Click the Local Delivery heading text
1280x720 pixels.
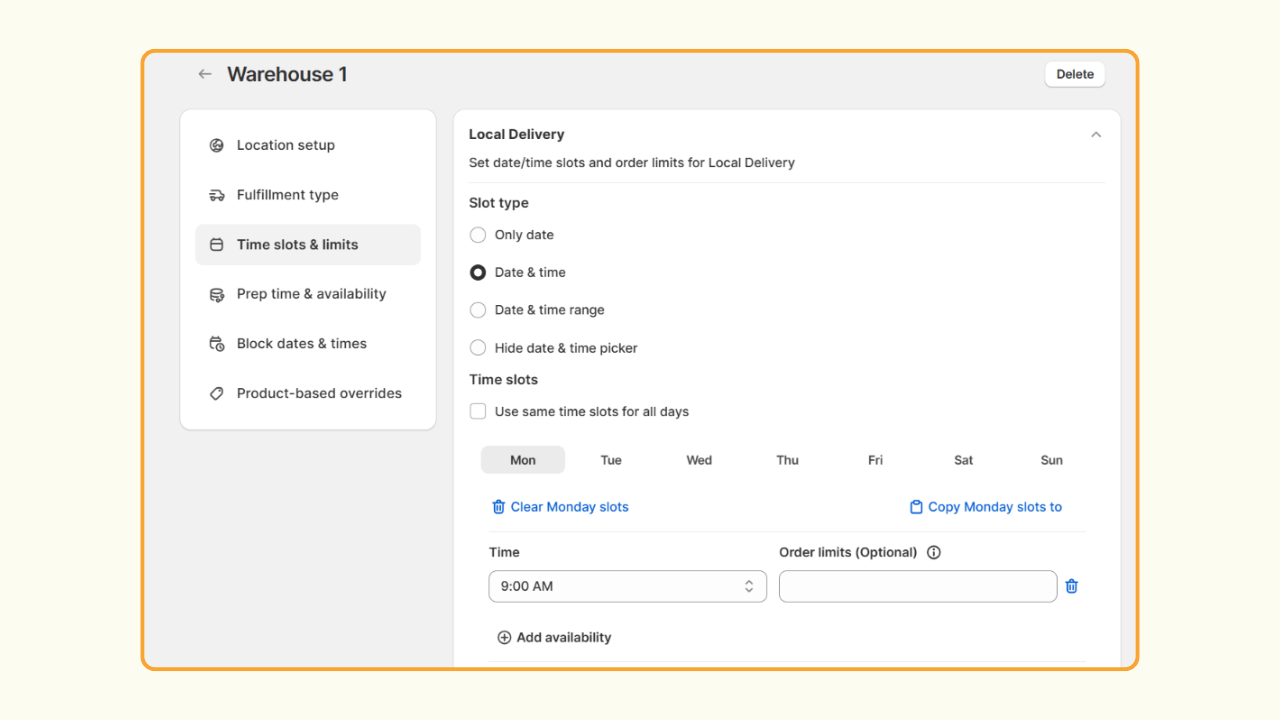click(517, 135)
